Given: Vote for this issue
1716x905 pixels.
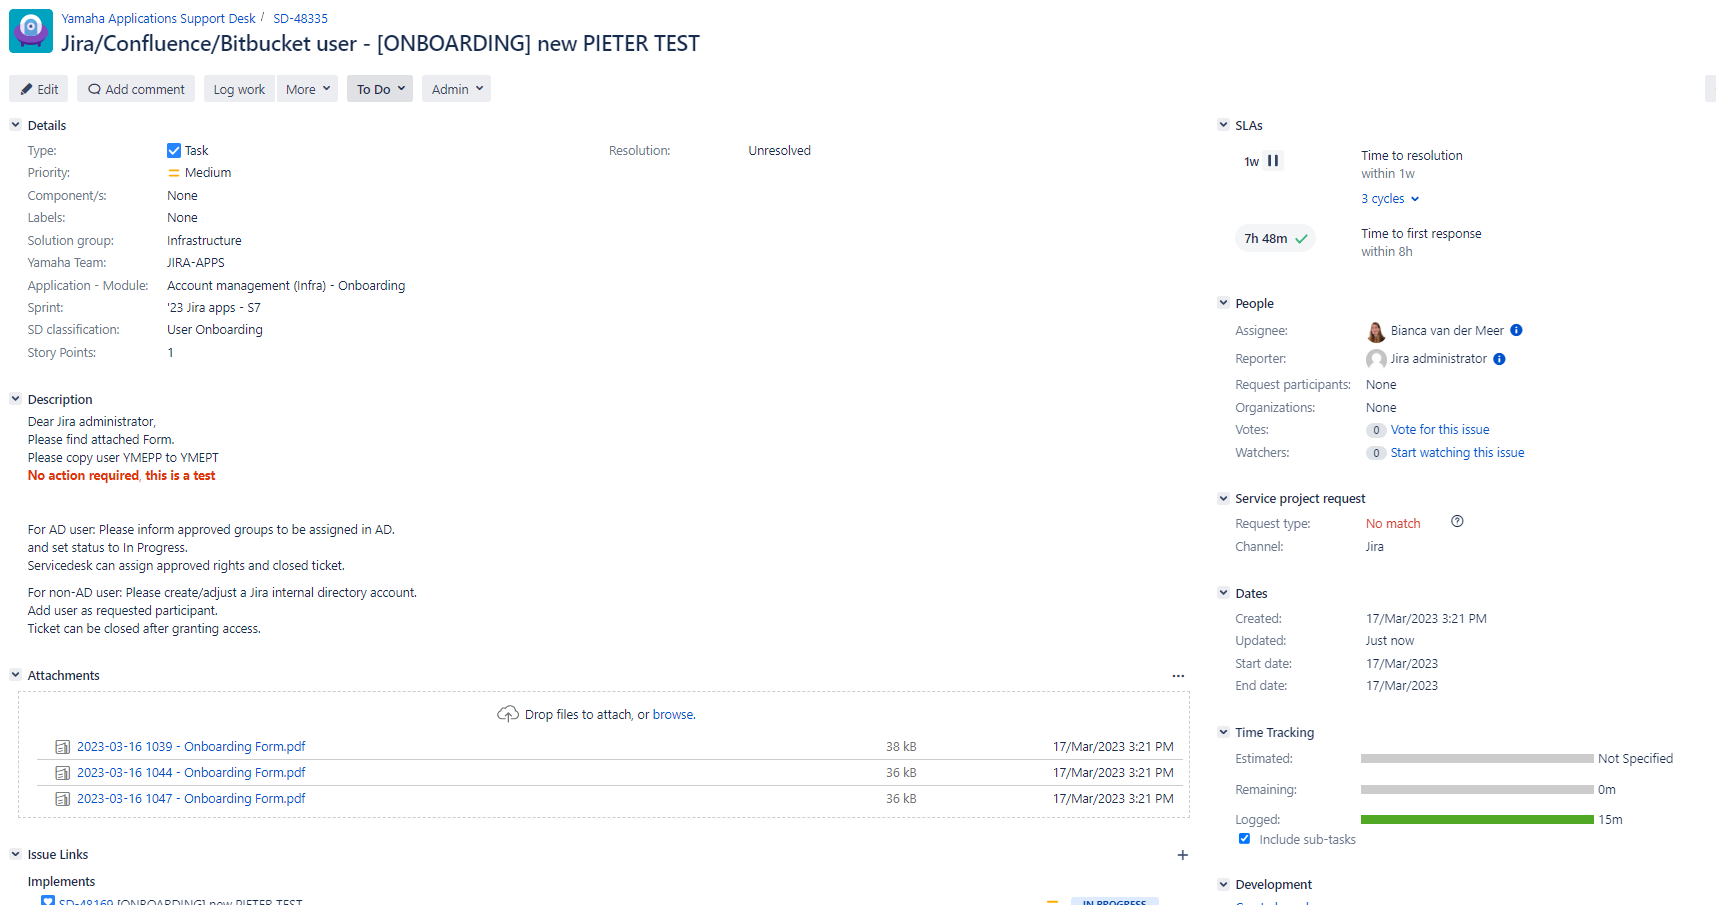Looking at the screenshot, I should tap(1440, 430).
